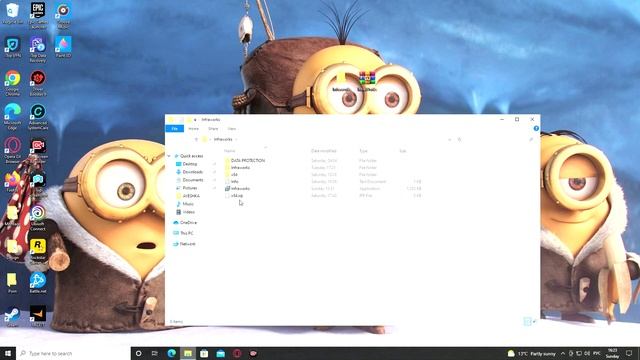Image resolution: width=640 pixels, height=360 pixels.
Task: Open the Windows Start menu
Action: coord(8,353)
